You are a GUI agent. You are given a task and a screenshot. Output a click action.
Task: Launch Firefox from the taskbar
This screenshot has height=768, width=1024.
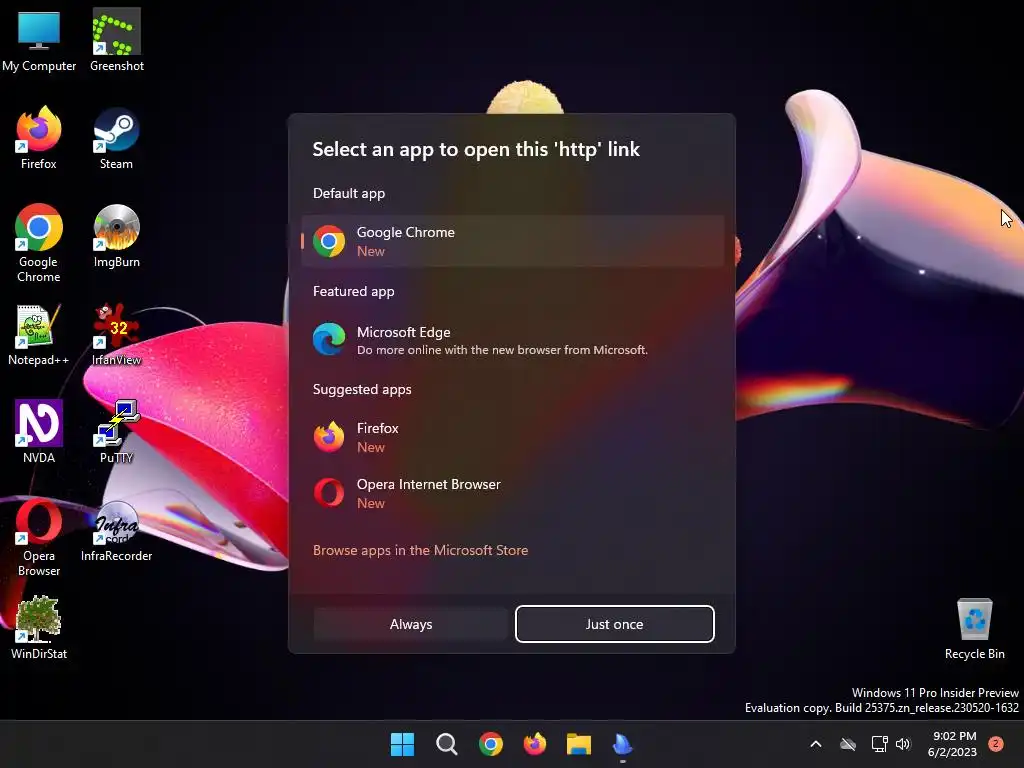(535, 744)
